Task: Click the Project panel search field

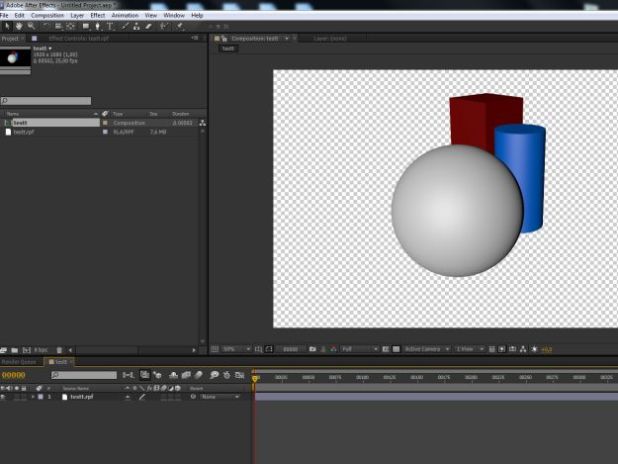Action: tap(48, 101)
